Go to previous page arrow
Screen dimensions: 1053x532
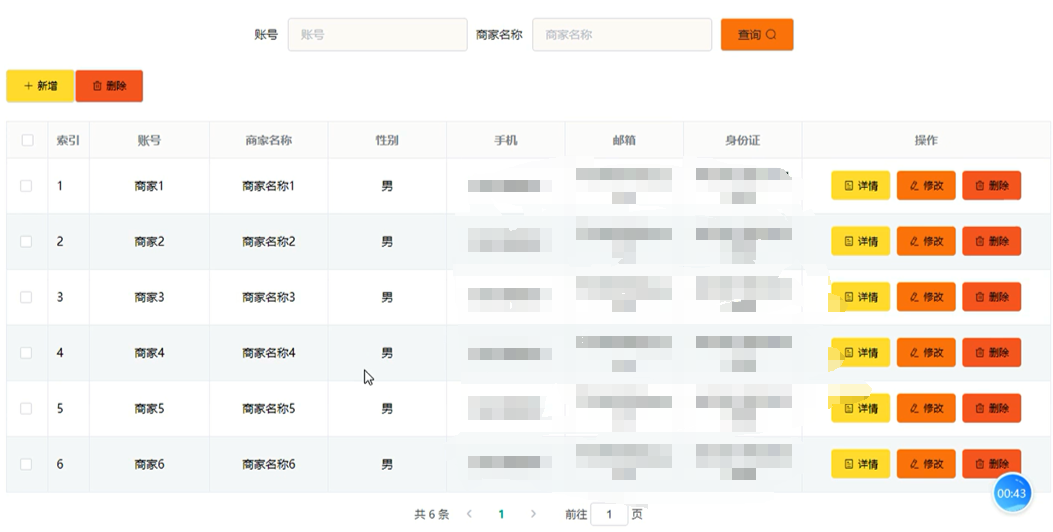coord(469,514)
